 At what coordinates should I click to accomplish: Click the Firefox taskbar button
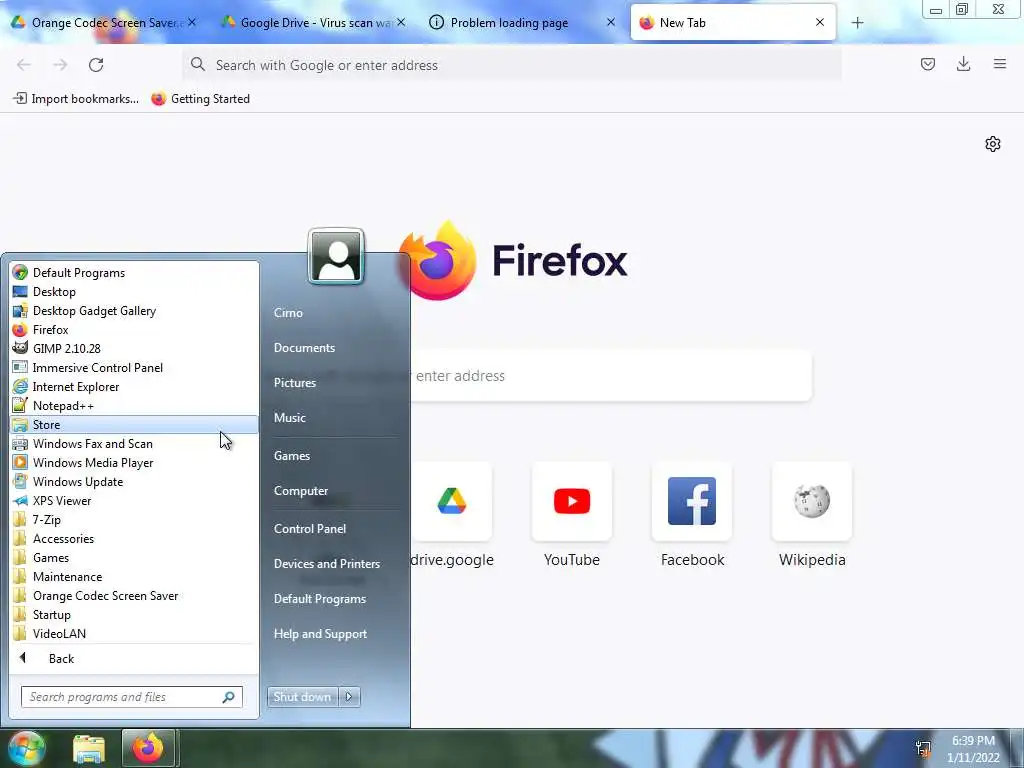tap(148, 748)
